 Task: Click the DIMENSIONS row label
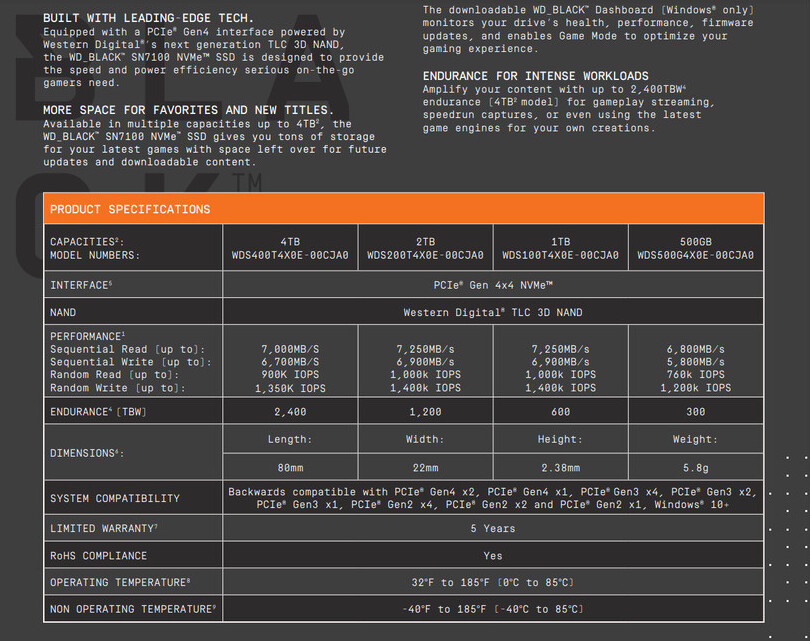pyautogui.click(x=87, y=453)
